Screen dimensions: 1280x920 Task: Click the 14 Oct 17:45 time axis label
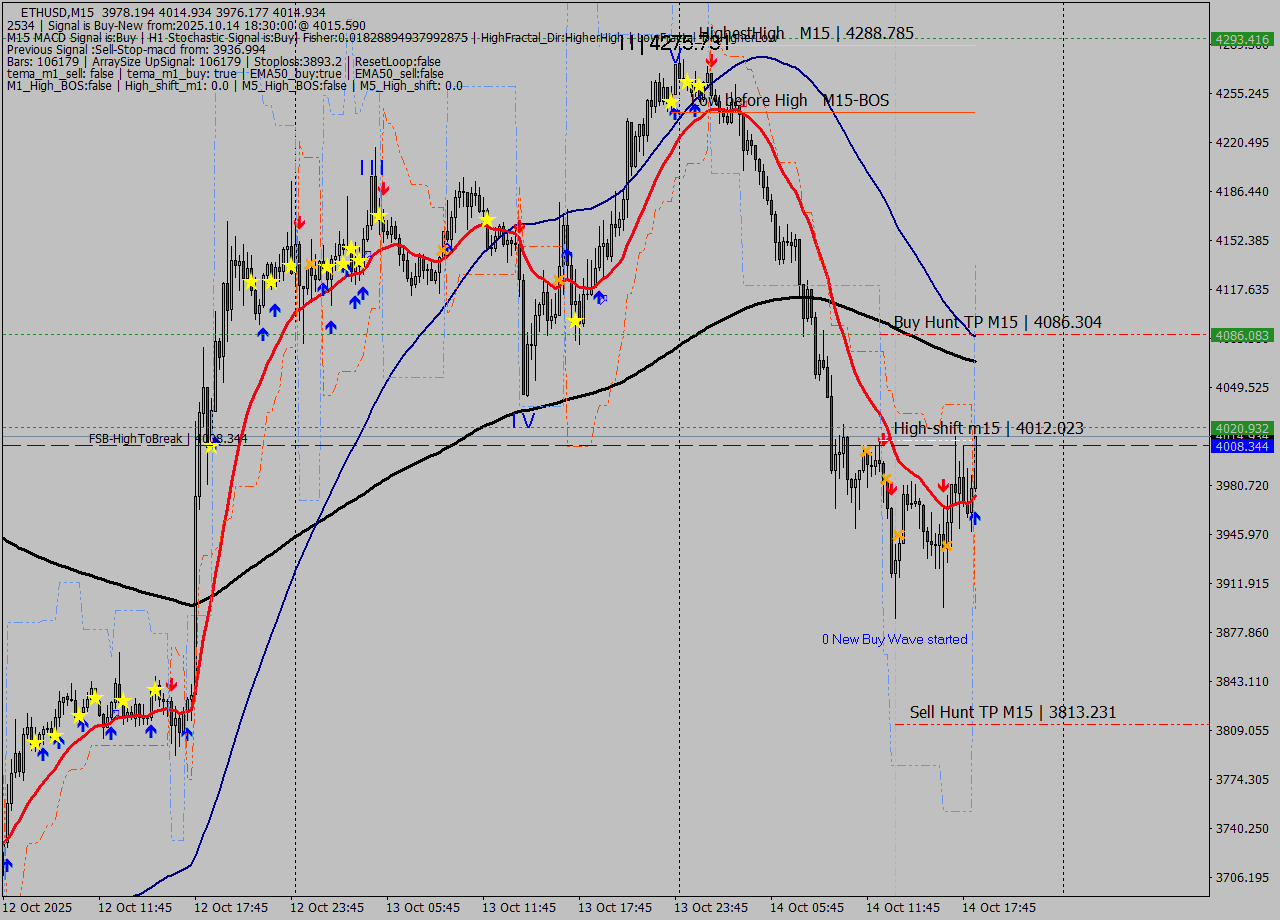pos(999,907)
